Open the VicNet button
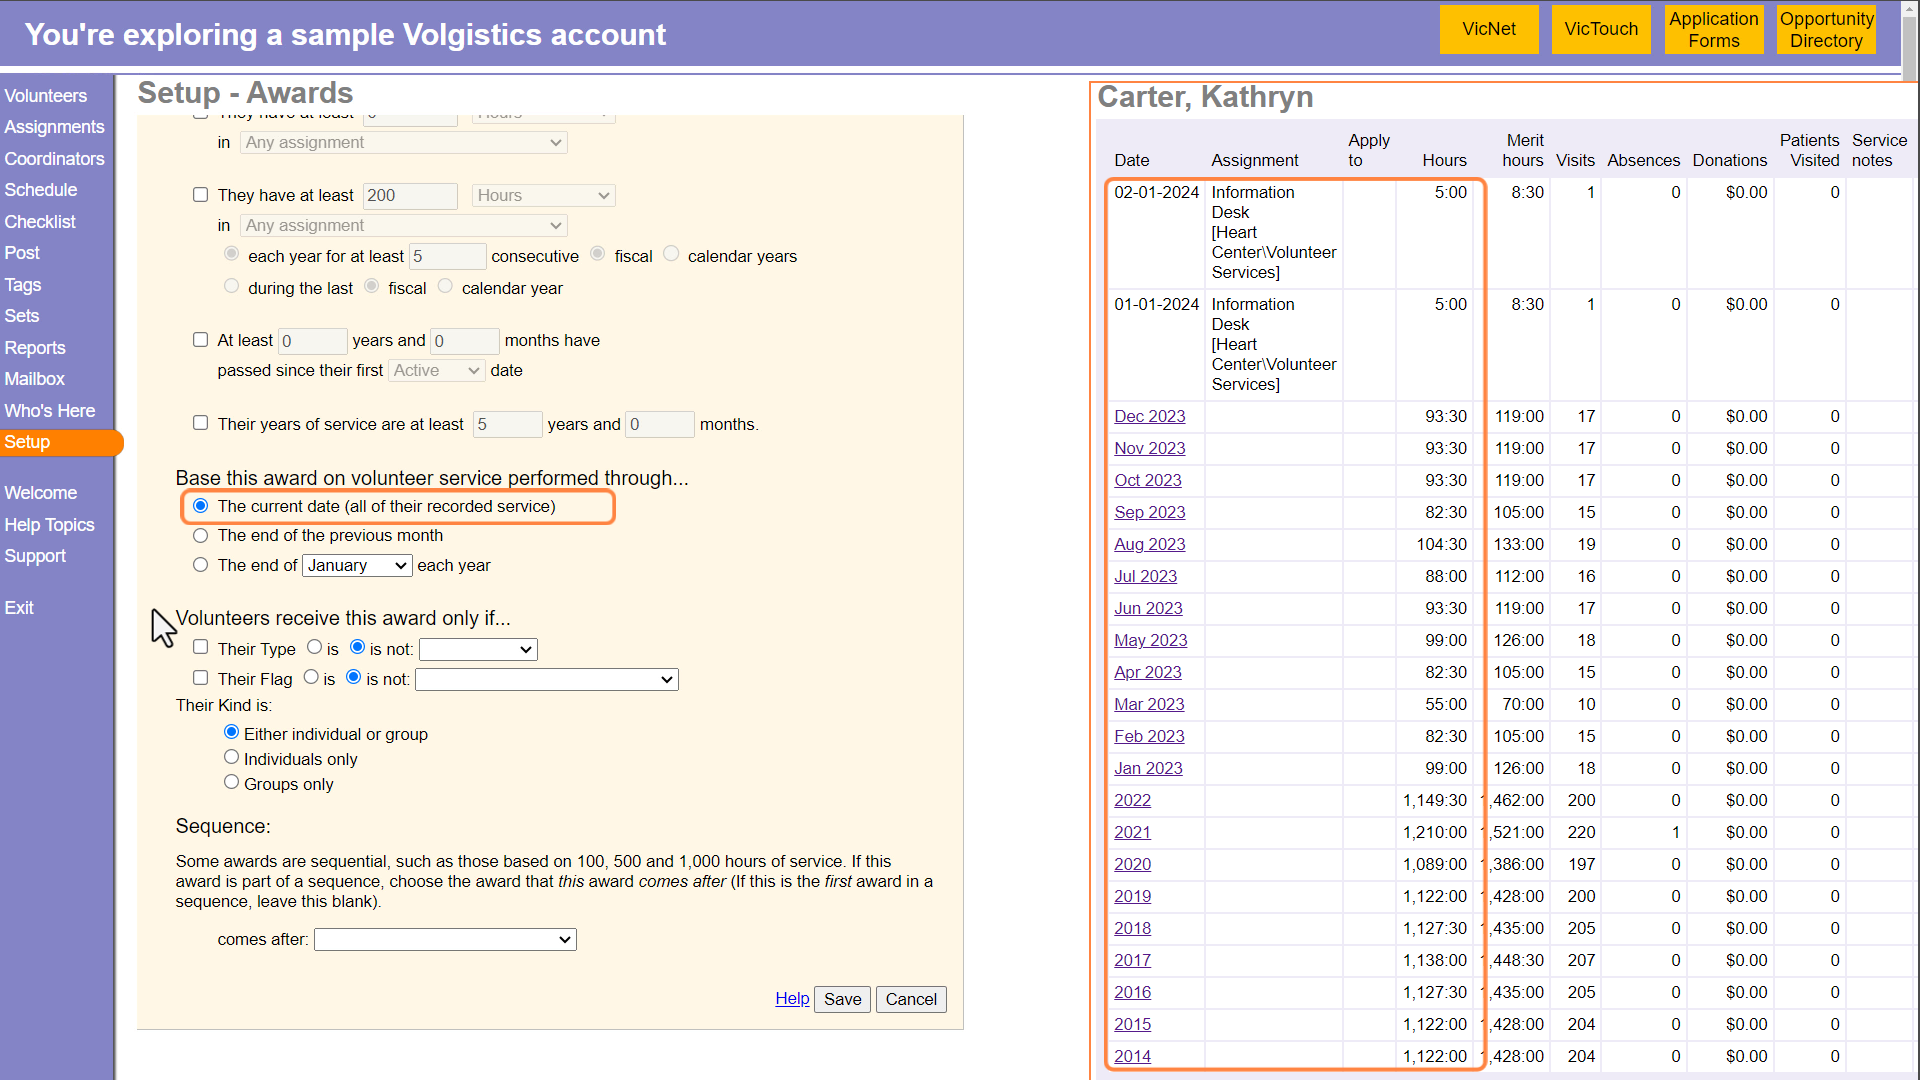The height and width of the screenshot is (1080, 1920). pyautogui.click(x=1488, y=29)
